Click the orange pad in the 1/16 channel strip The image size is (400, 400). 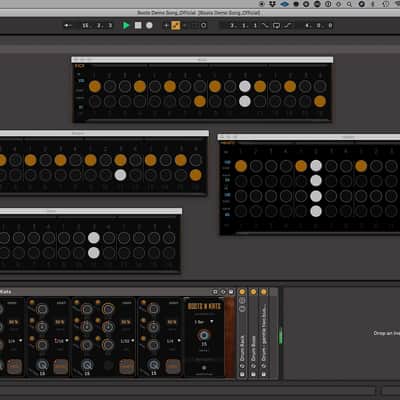(x=61, y=366)
